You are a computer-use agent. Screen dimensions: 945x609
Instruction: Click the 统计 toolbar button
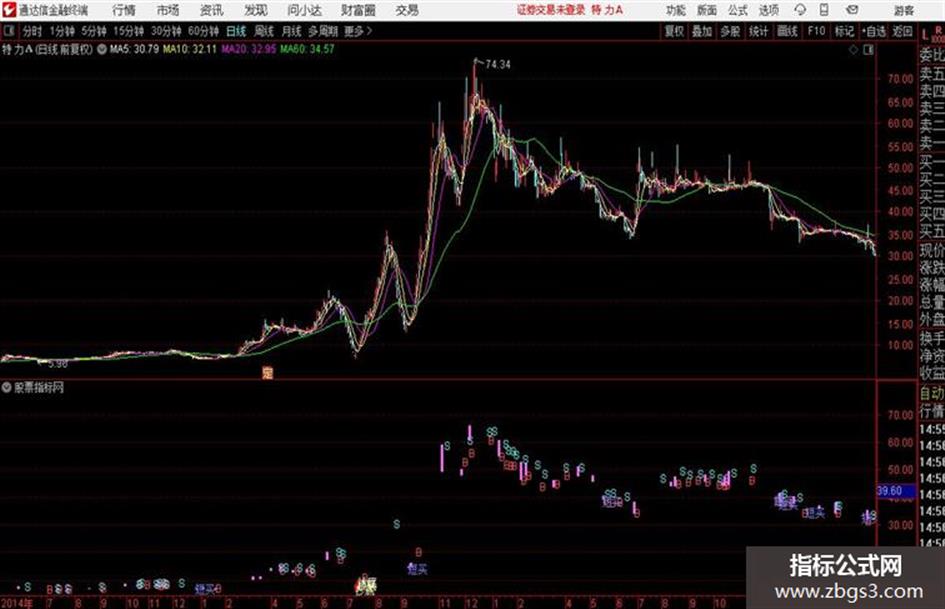(x=758, y=31)
